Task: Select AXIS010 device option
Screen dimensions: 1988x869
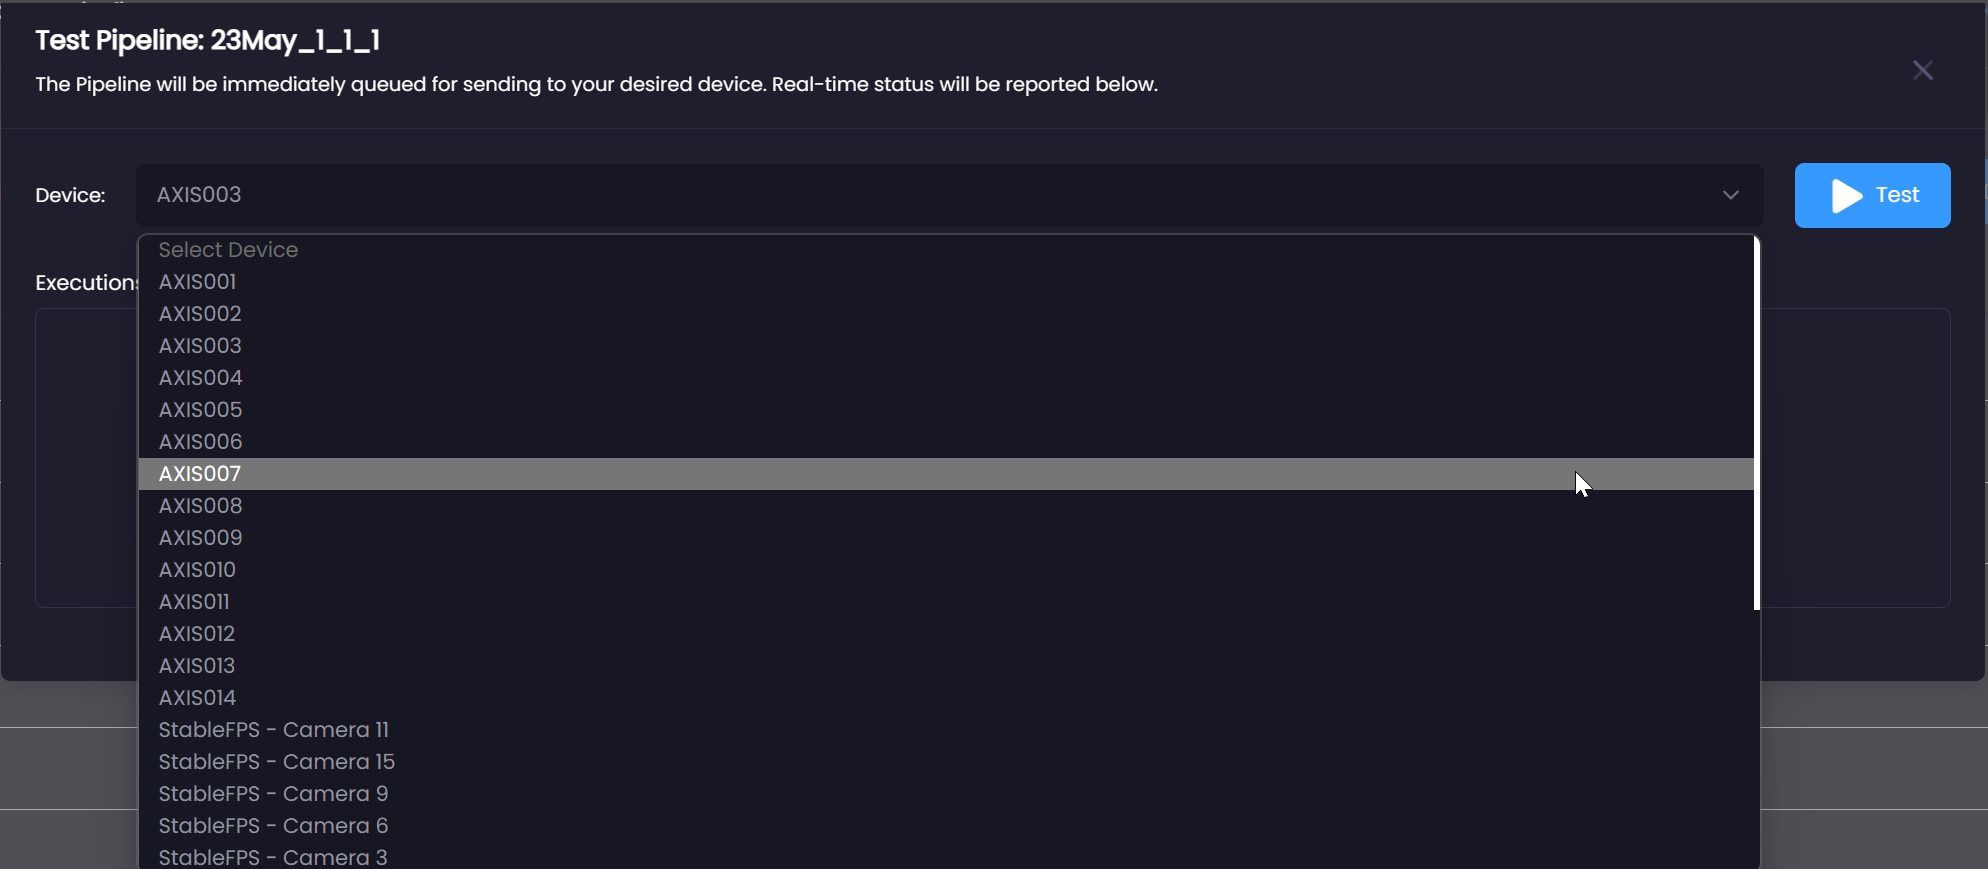Action: point(946,570)
